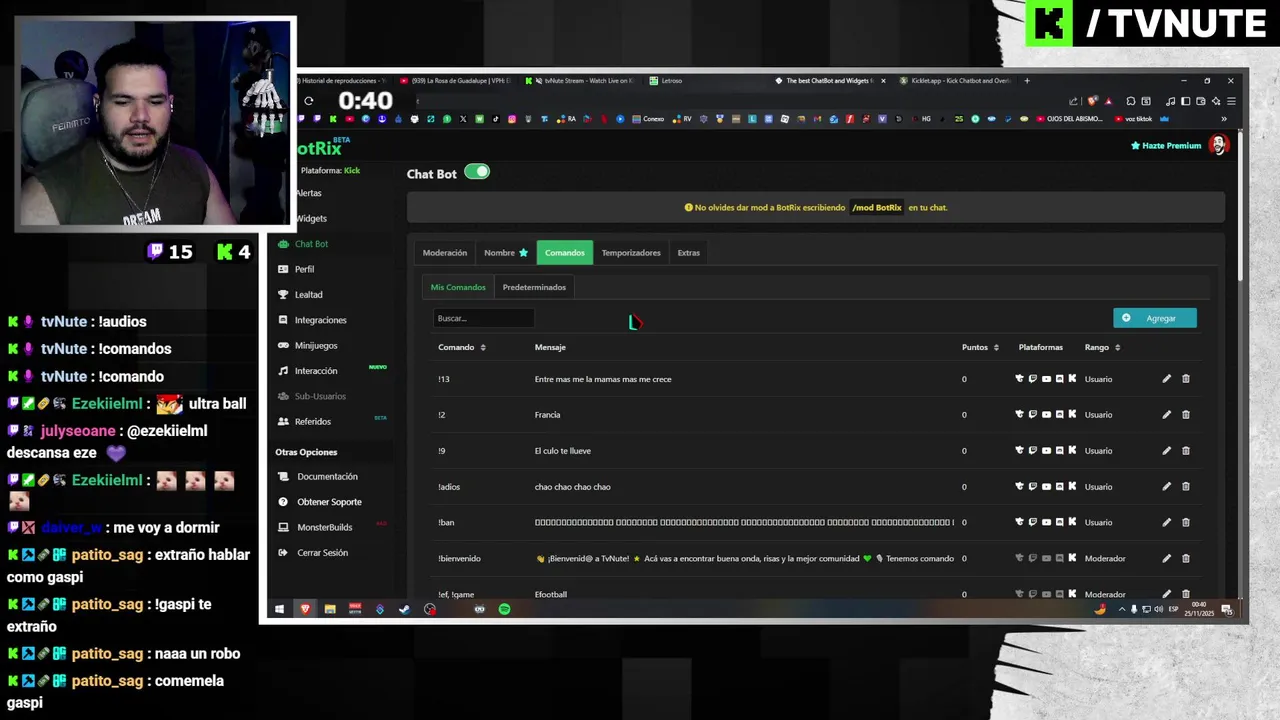Click the Integraciones sidebar icon
This screenshot has height=720, width=1280.
[x=284, y=320]
